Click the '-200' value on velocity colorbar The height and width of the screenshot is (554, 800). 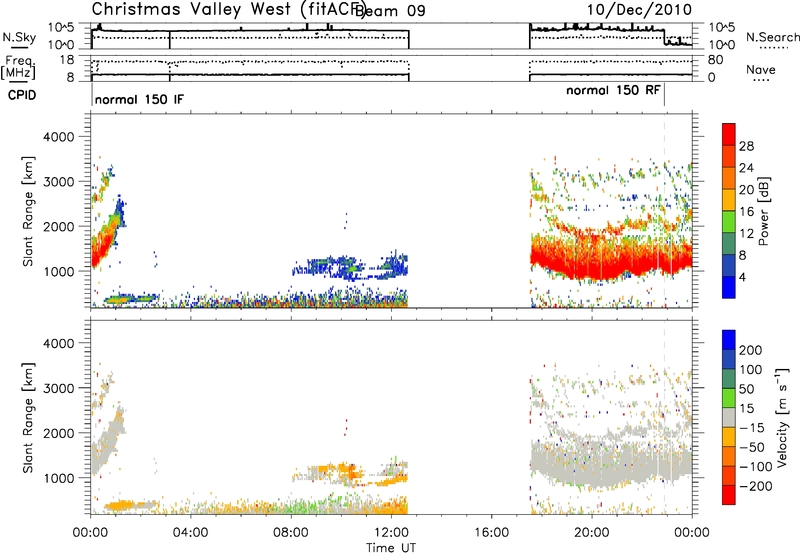pos(756,486)
